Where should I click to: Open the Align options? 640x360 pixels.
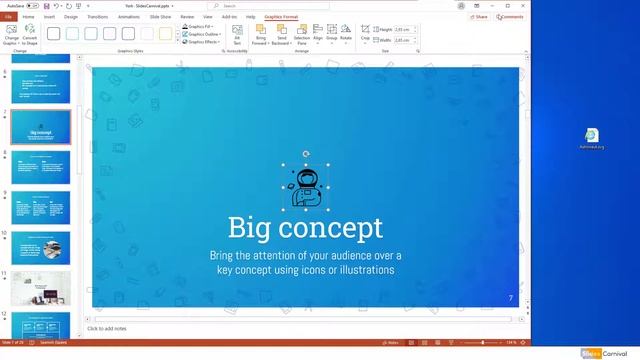coord(318,34)
